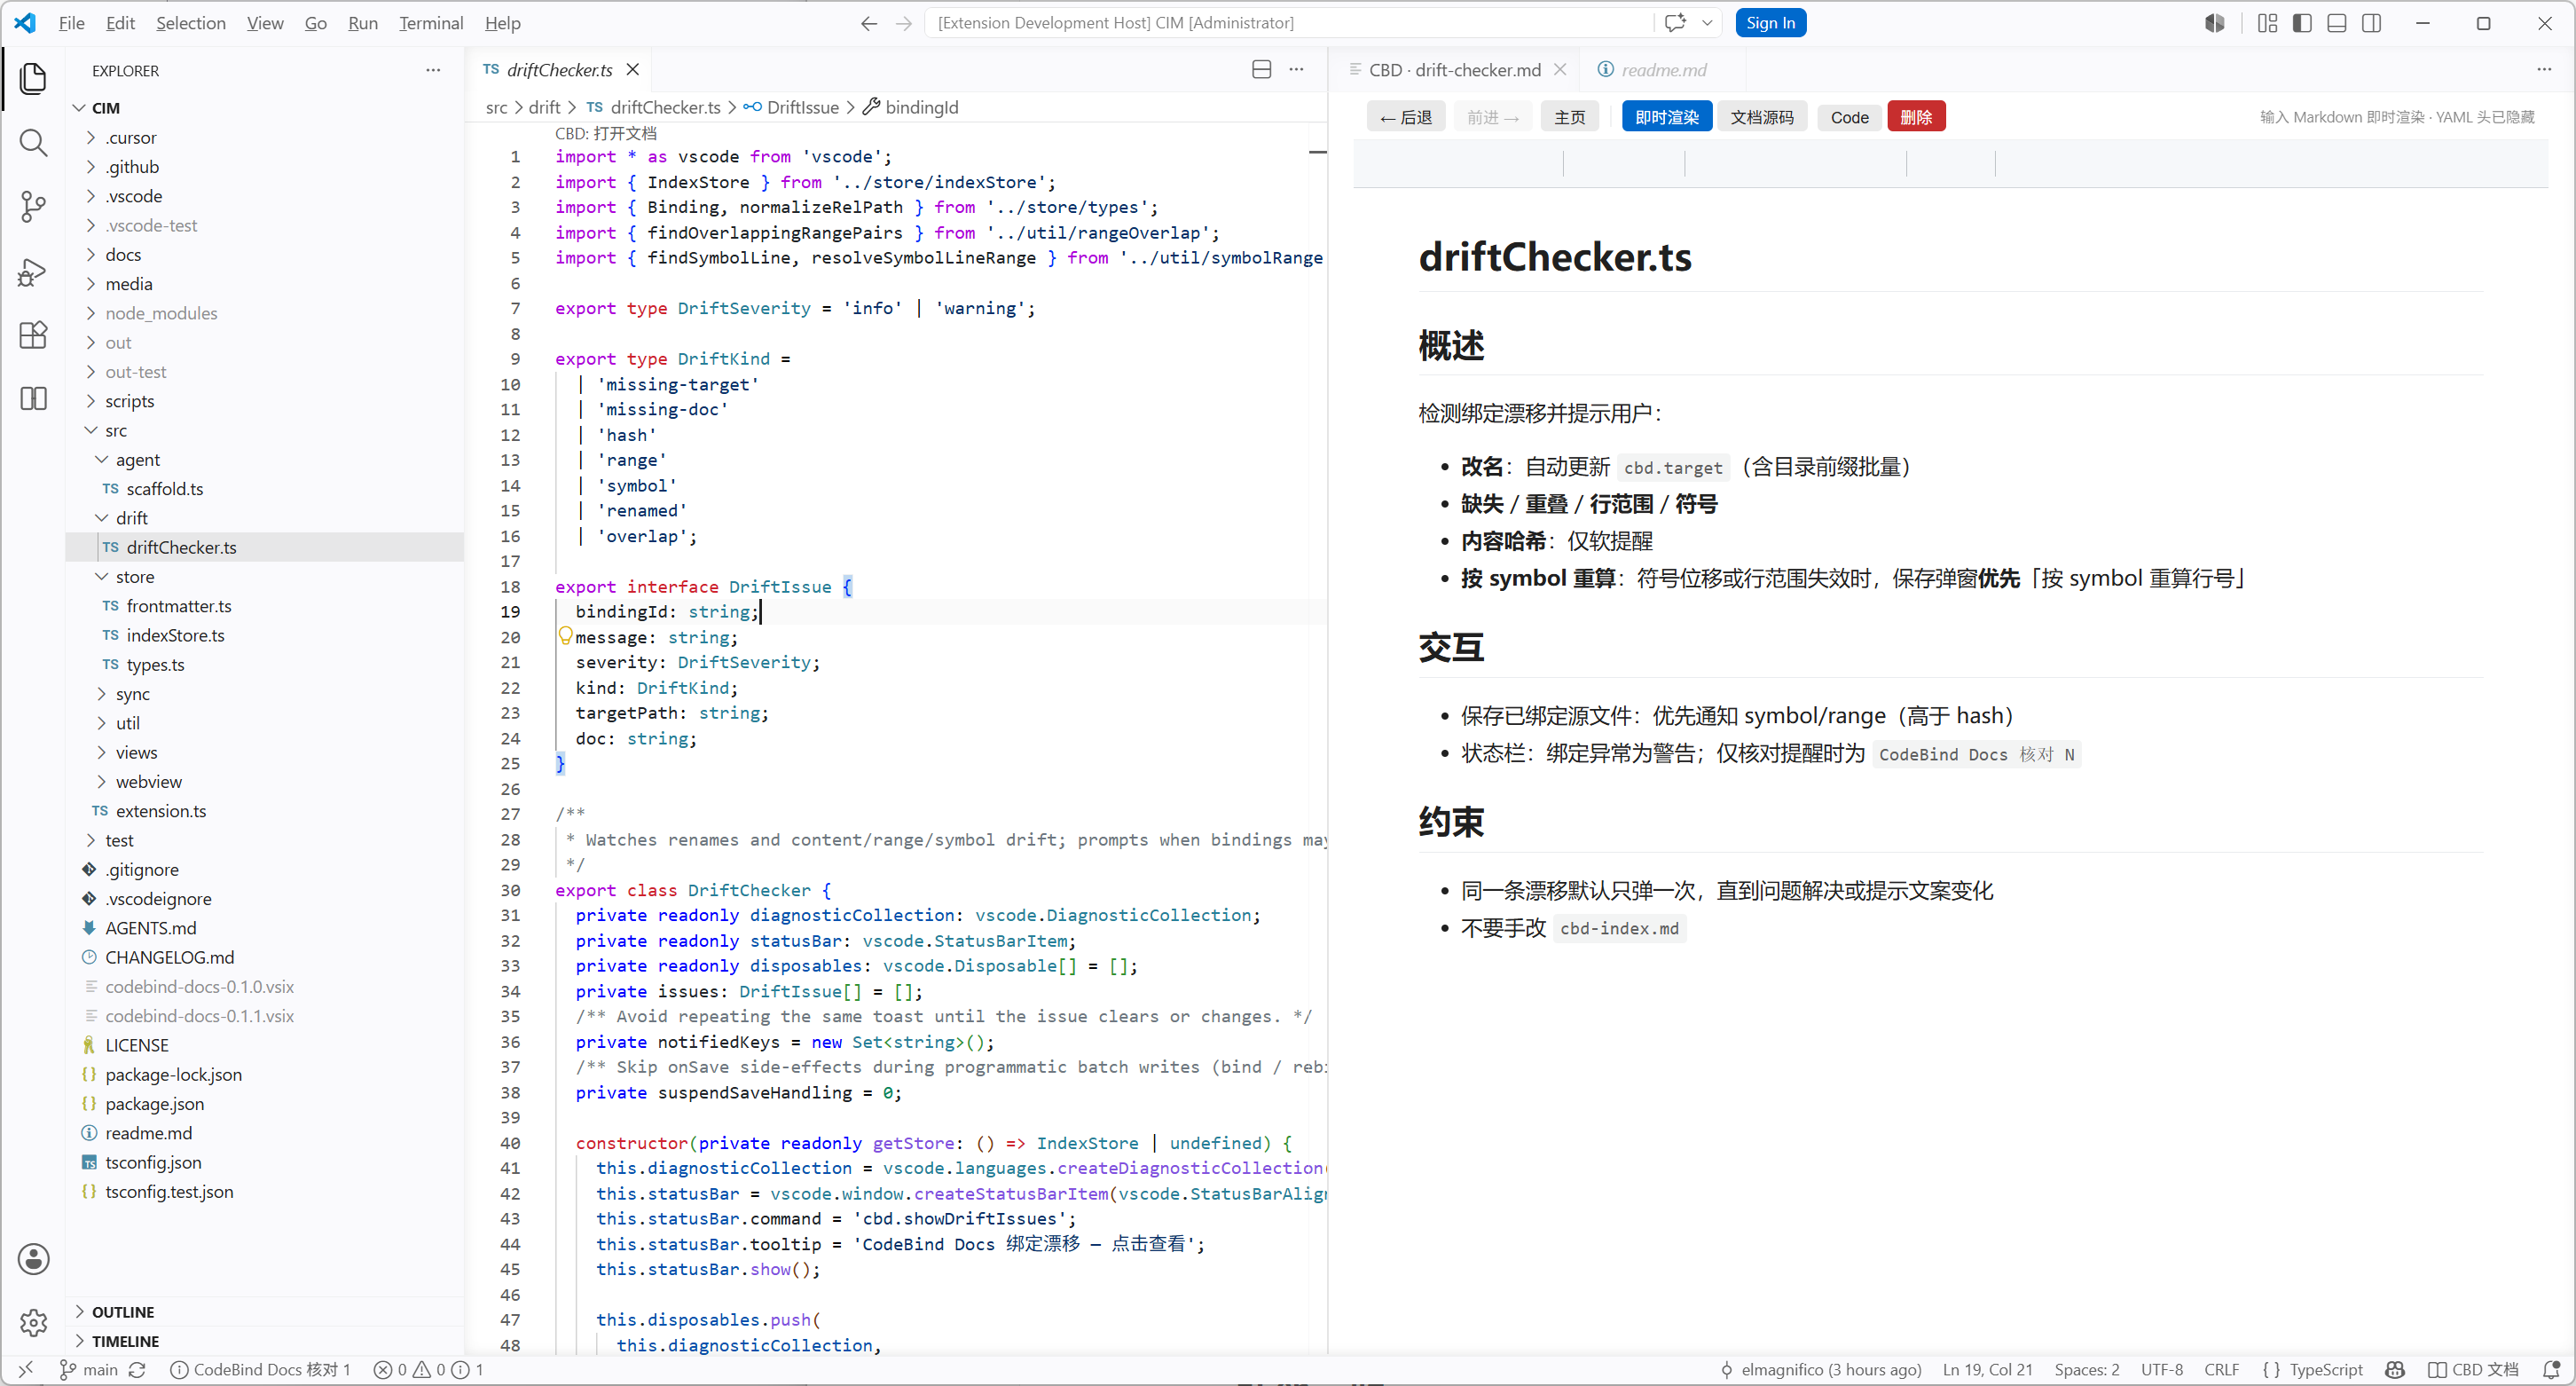Image resolution: width=2576 pixels, height=1386 pixels.
Task: Toggle the secondary side bar layout button
Action: [x=2371, y=23]
